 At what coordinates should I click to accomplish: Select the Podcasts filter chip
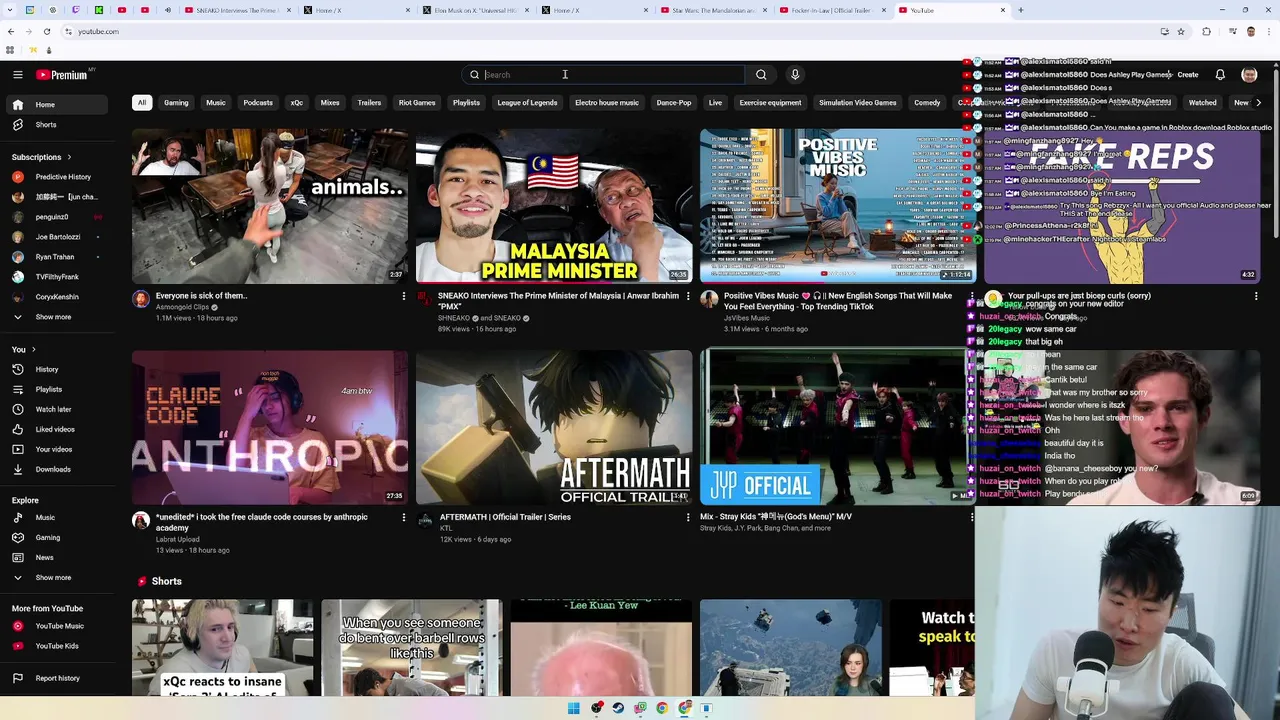(x=258, y=103)
